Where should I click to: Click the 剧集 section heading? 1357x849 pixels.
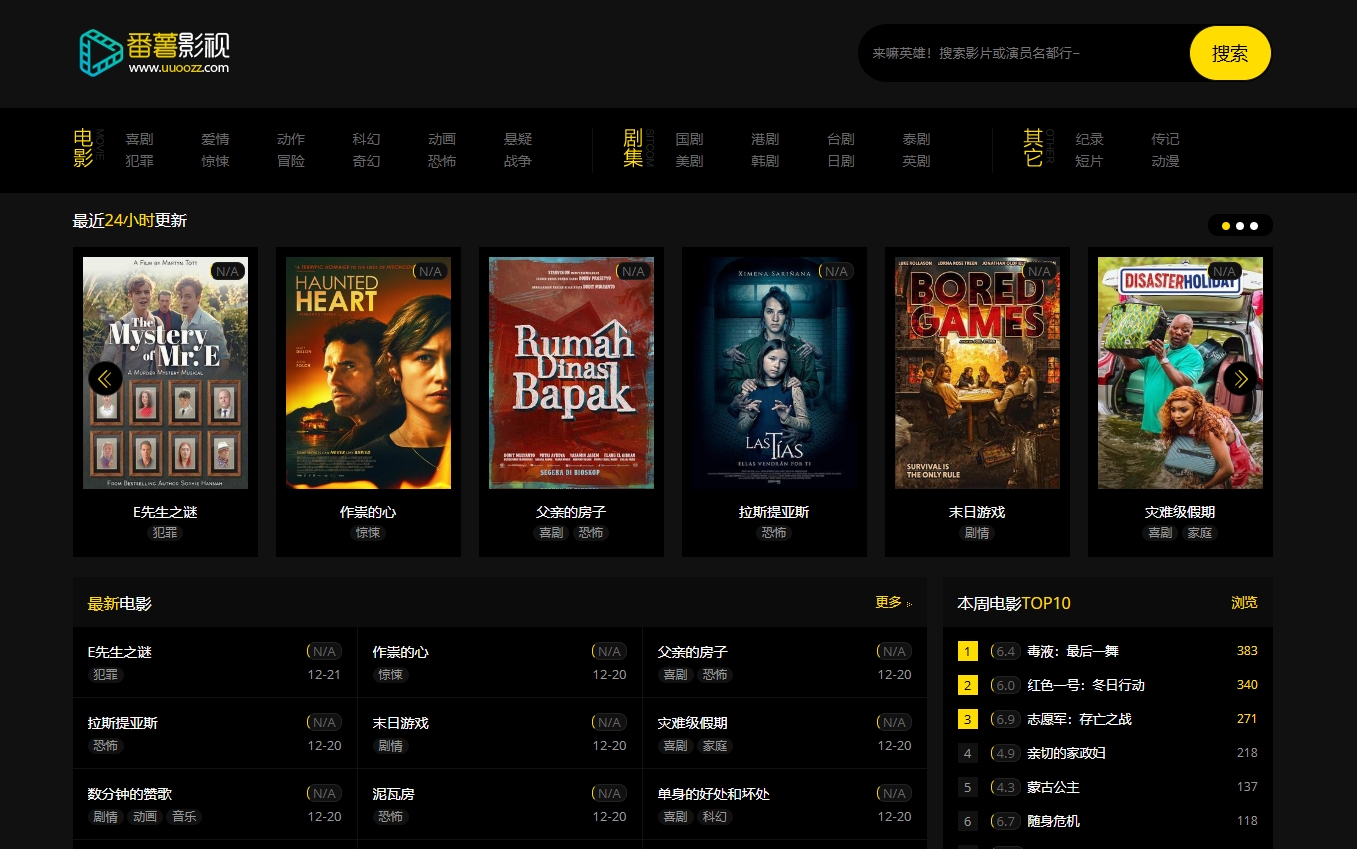point(633,148)
